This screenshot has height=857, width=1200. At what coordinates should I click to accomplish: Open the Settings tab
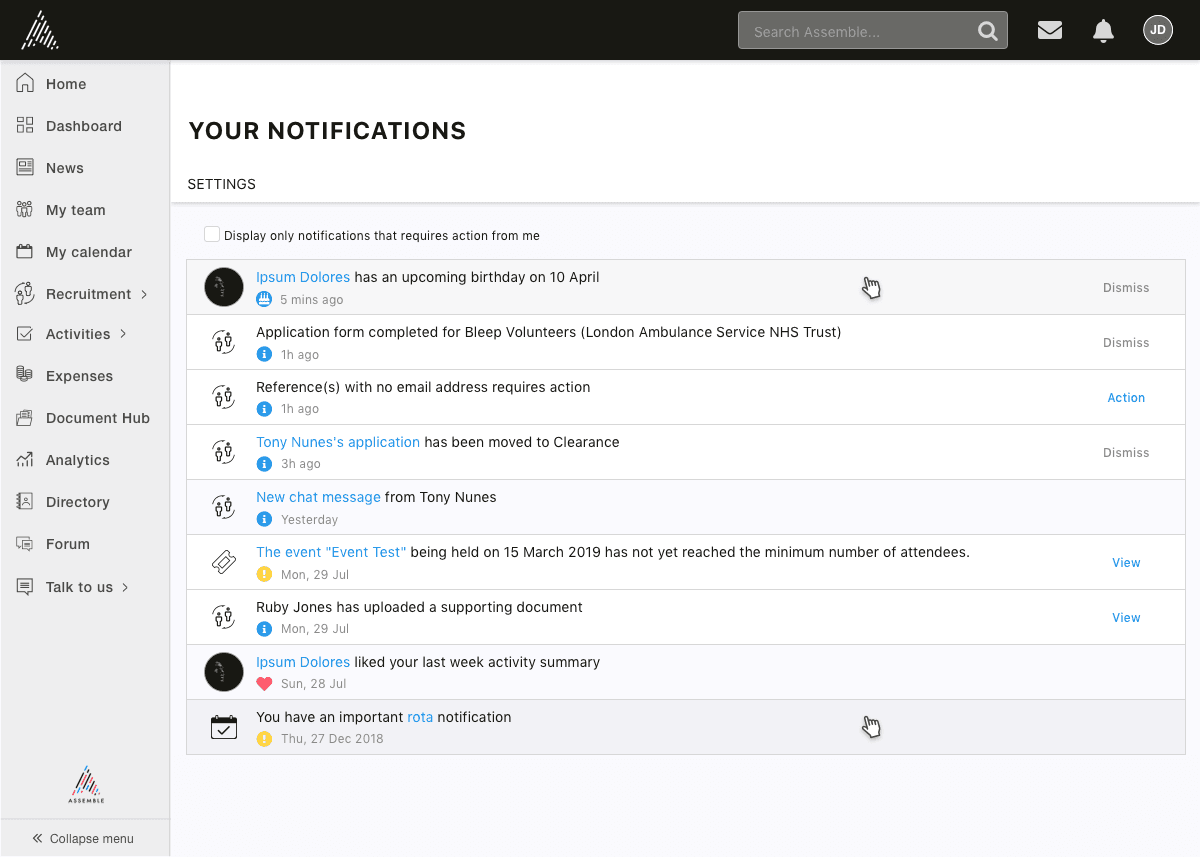pos(222,184)
